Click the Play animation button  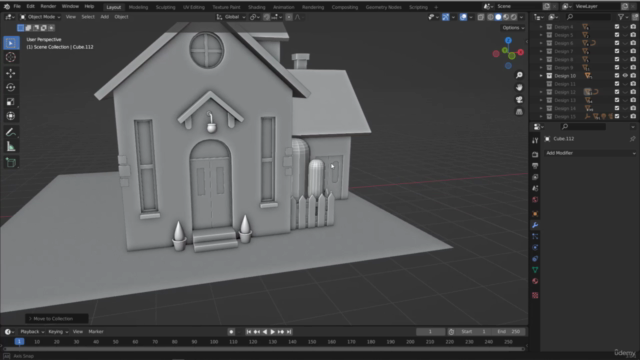click(273, 332)
